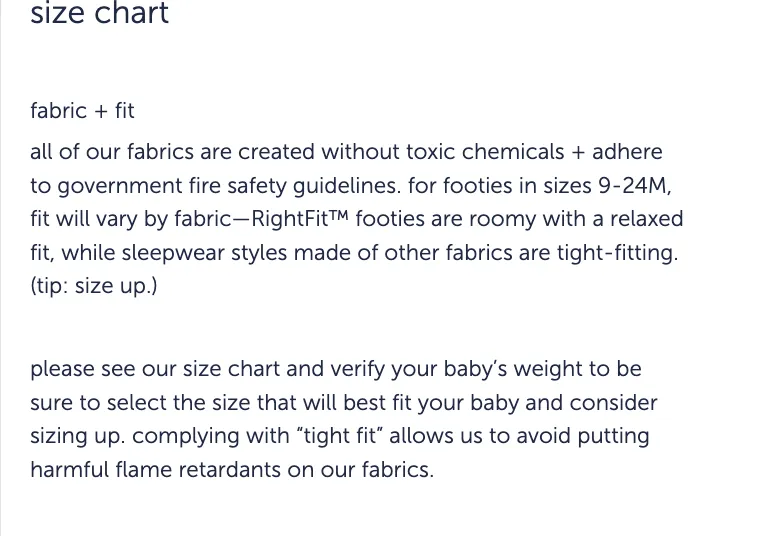This screenshot has width=758, height=536.
Task: Click "sizes 9-24M" in first paragraph
Action: [x=605, y=186]
